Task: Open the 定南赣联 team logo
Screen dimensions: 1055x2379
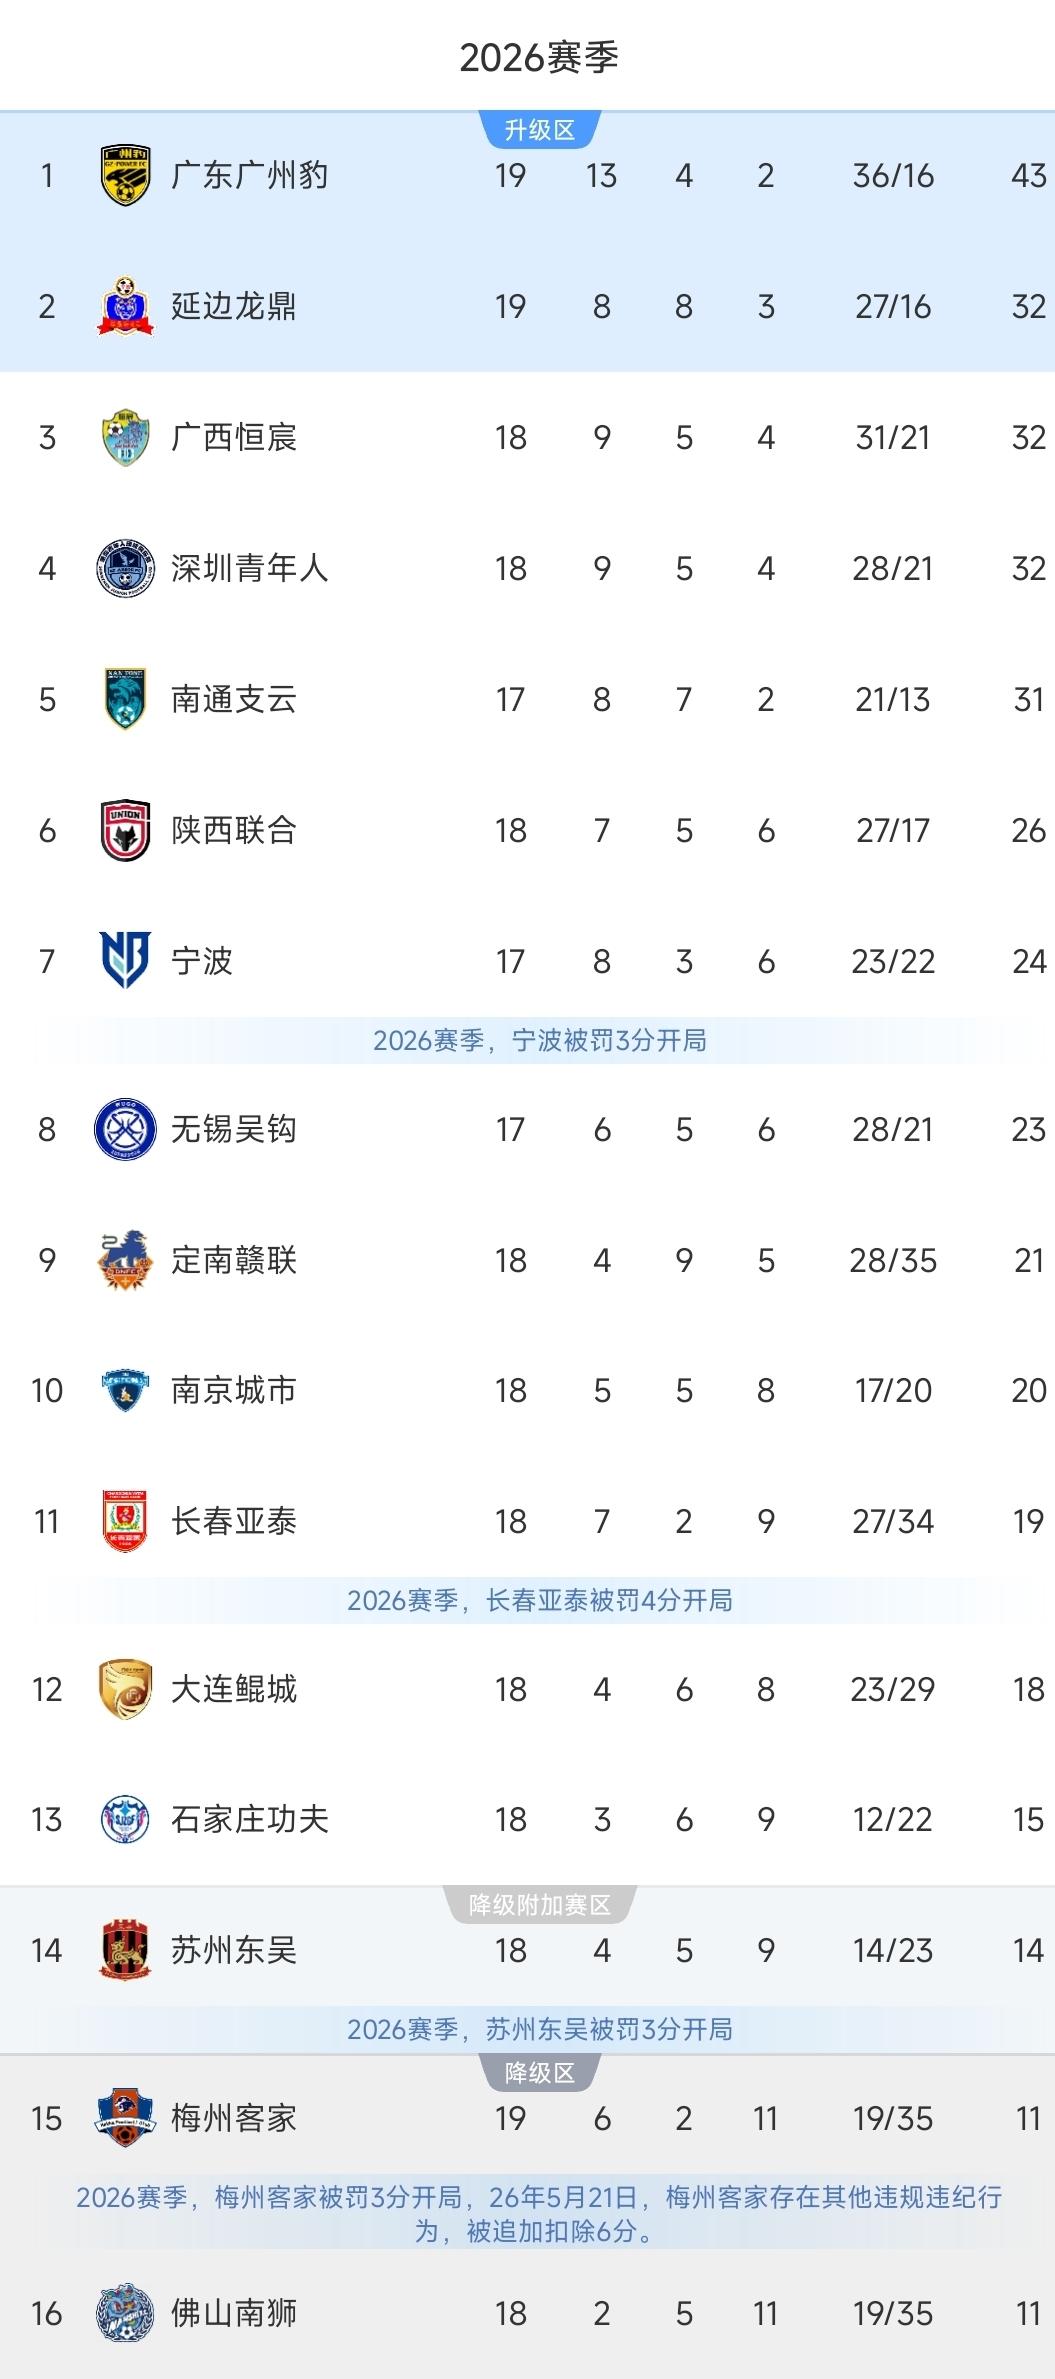Action: 126,1260
